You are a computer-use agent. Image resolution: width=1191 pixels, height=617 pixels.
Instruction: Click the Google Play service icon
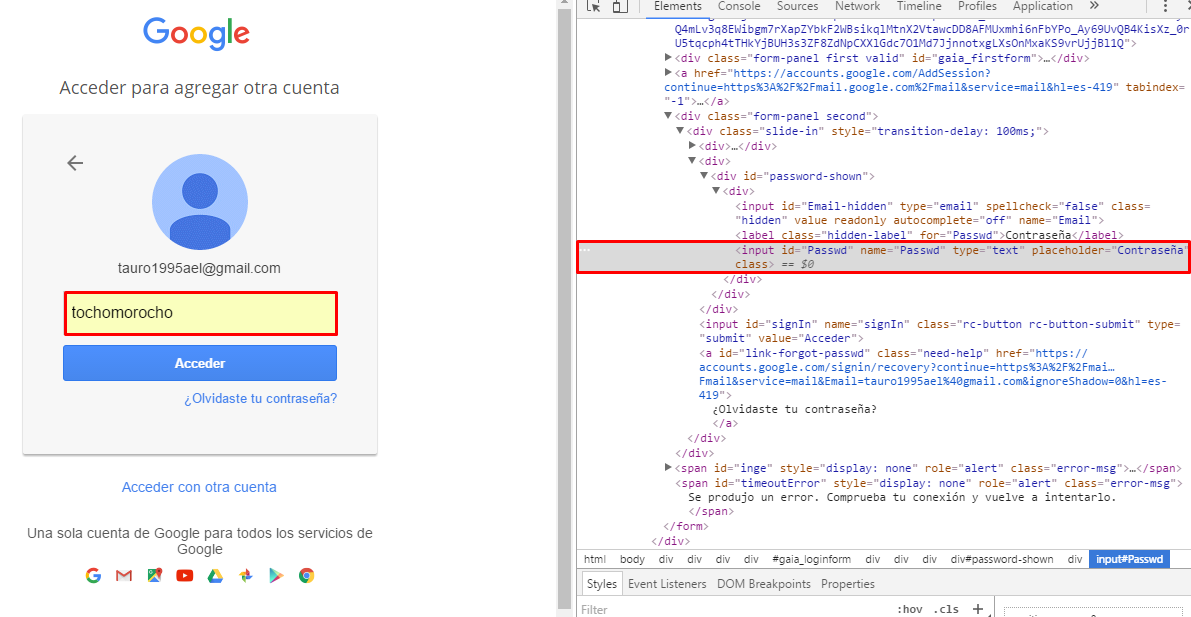[x=276, y=576]
